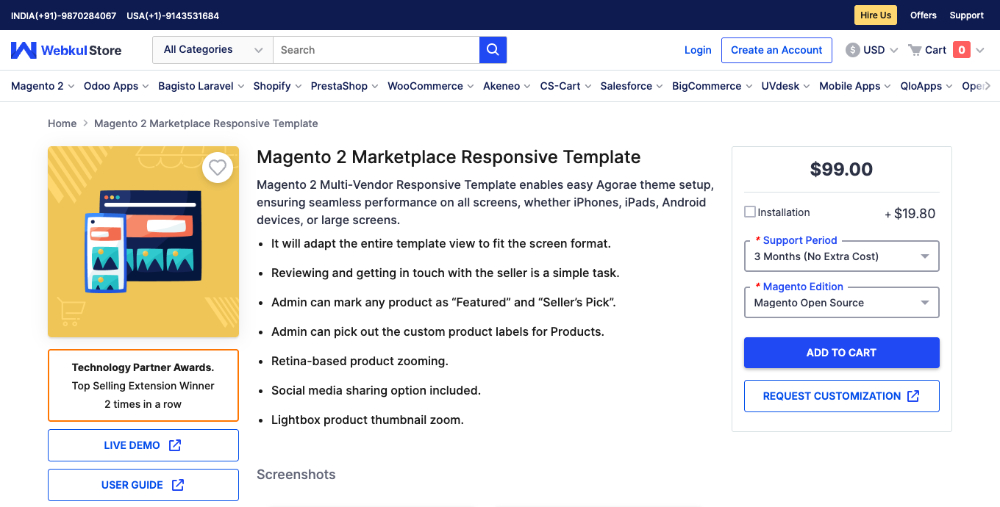The height and width of the screenshot is (507, 1000).
Task: Click Create an Account button
Action: (776, 50)
